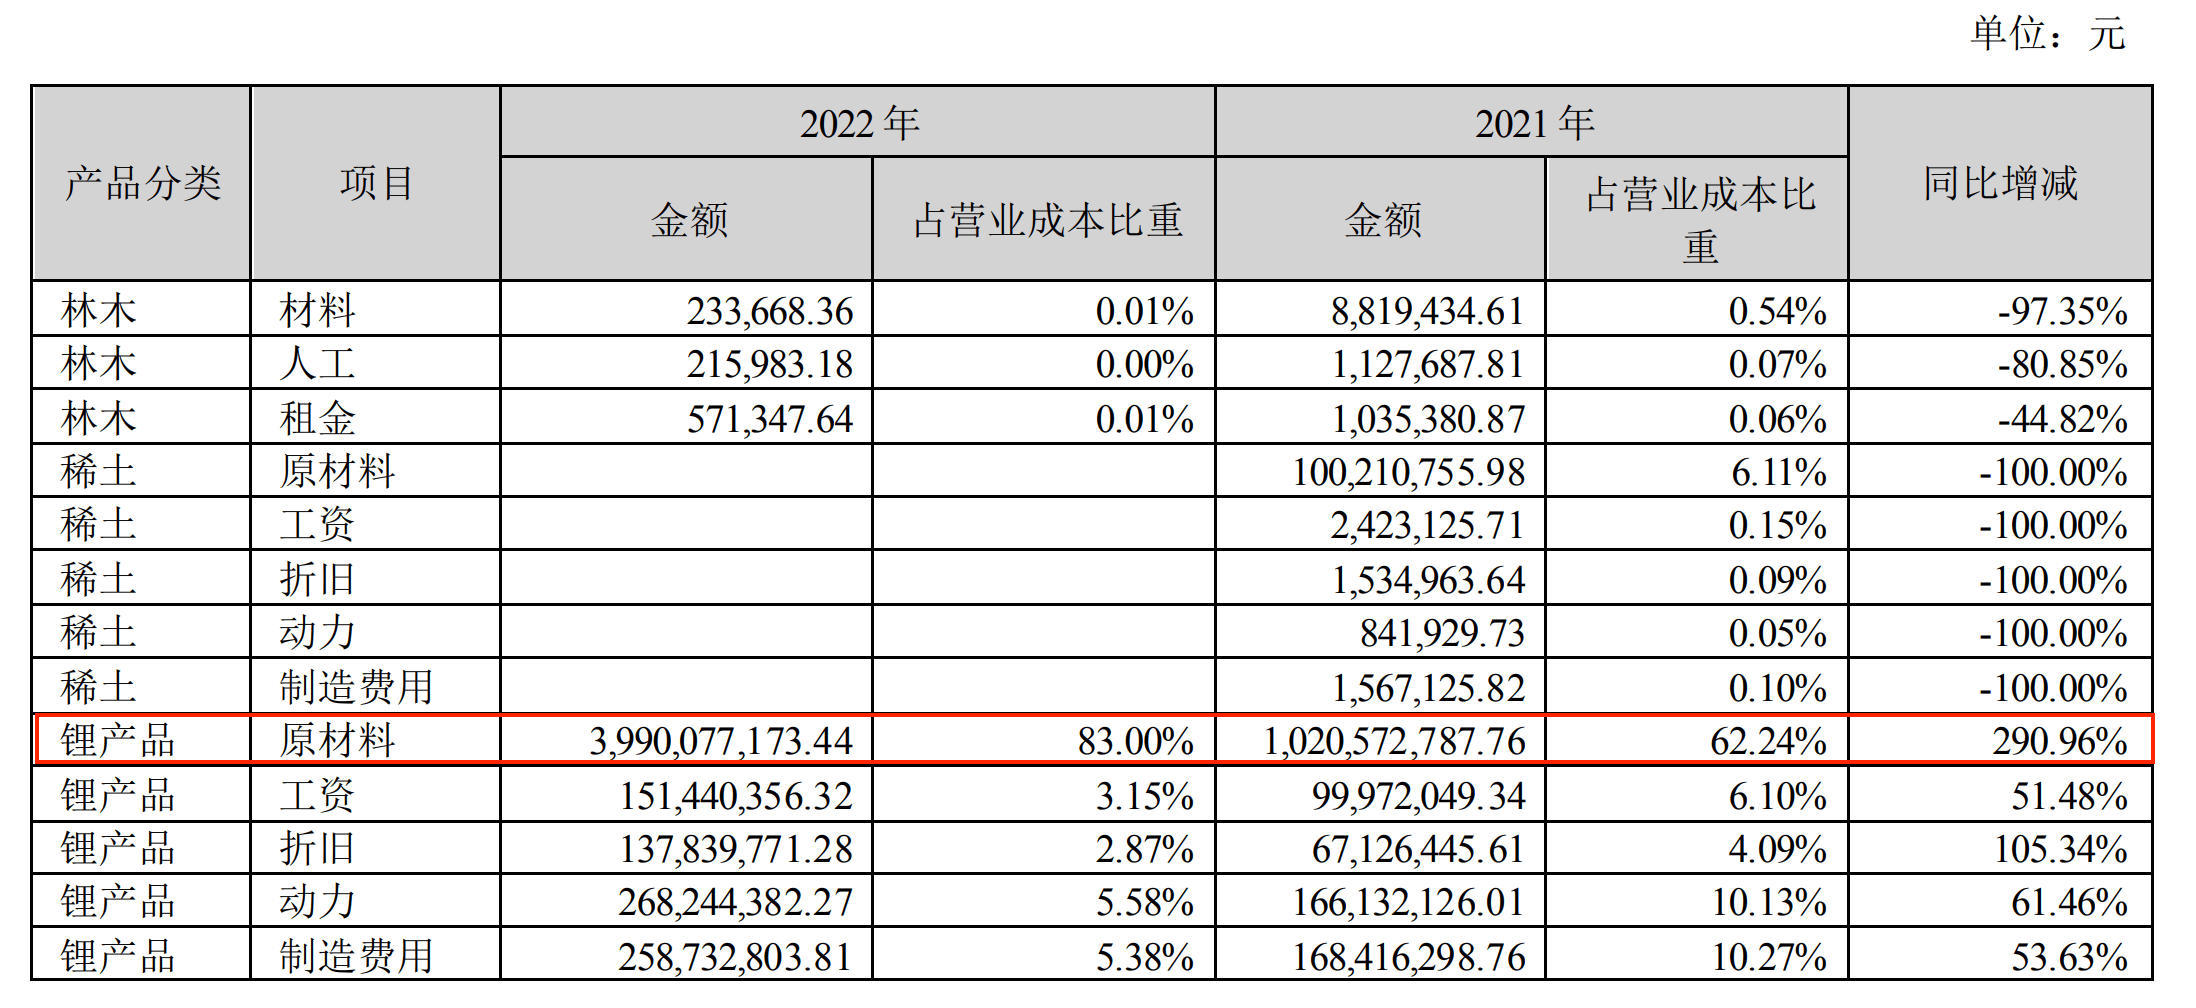Click the 项目 column header

[x=376, y=184]
